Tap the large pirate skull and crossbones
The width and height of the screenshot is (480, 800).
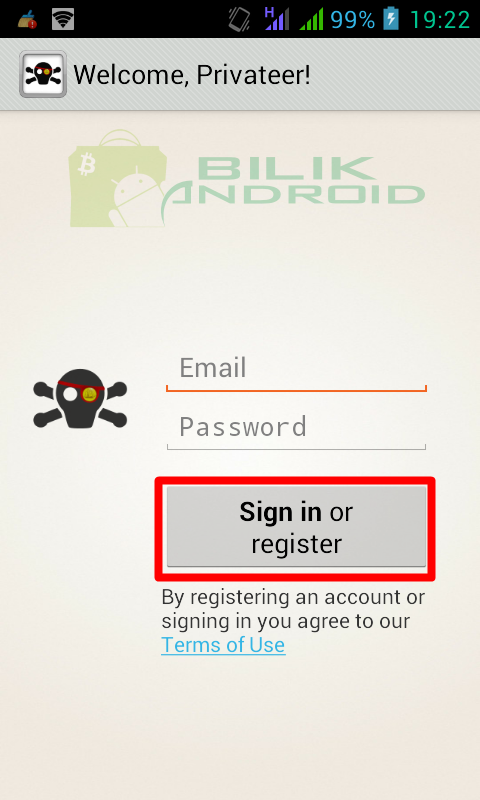pyautogui.click(x=80, y=399)
